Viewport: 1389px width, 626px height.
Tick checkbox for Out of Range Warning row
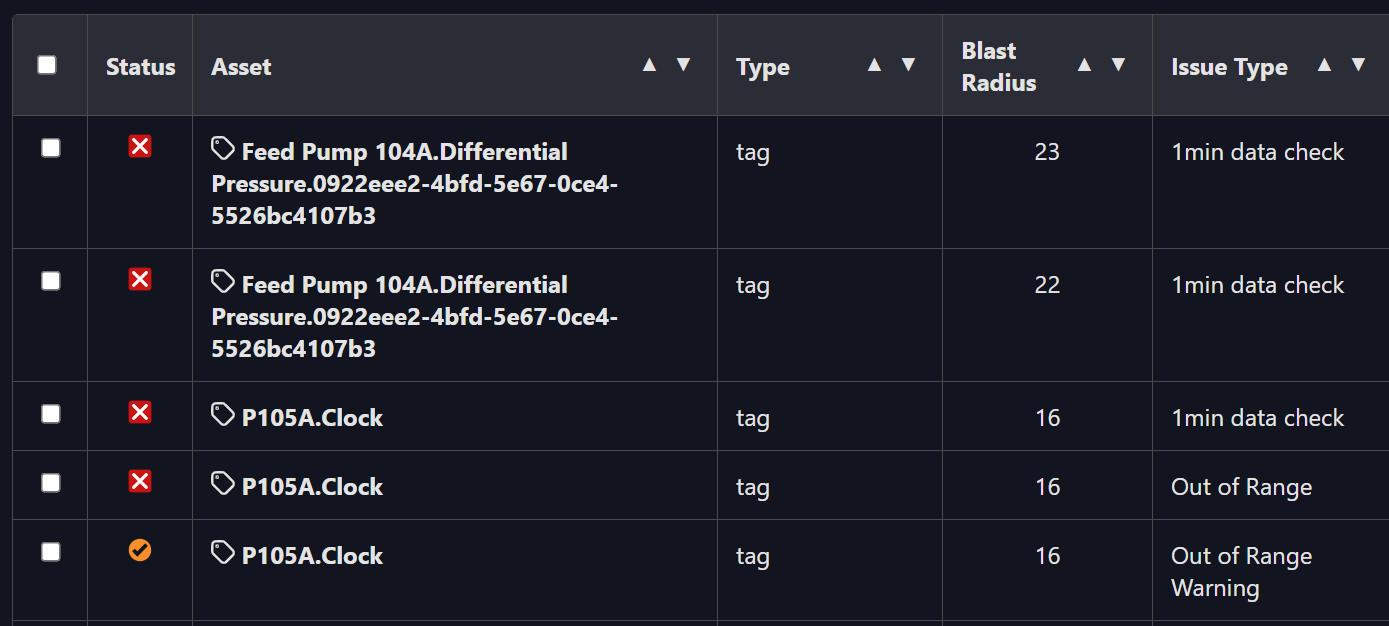click(x=50, y=551)
